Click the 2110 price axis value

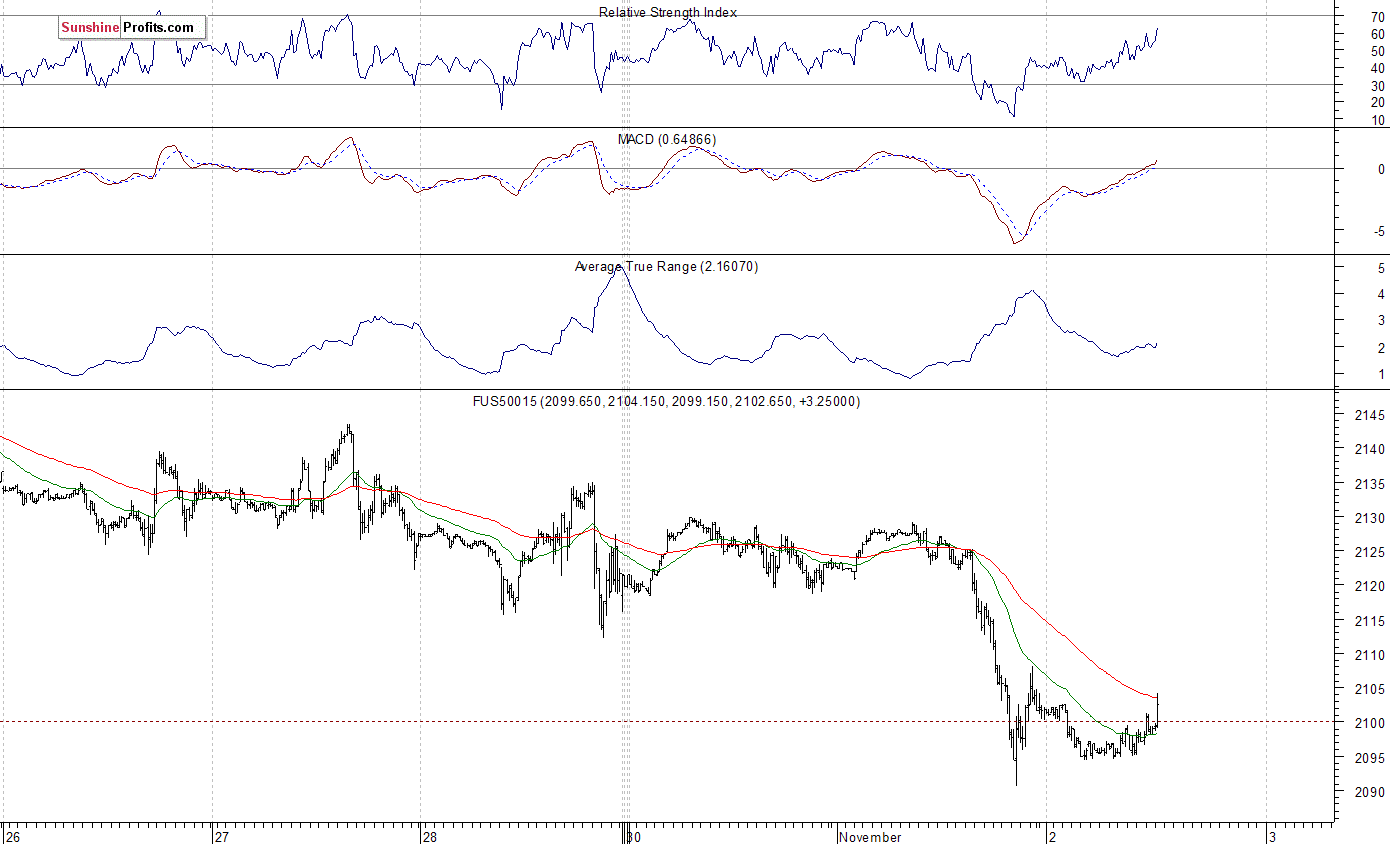click(1368, 654)
